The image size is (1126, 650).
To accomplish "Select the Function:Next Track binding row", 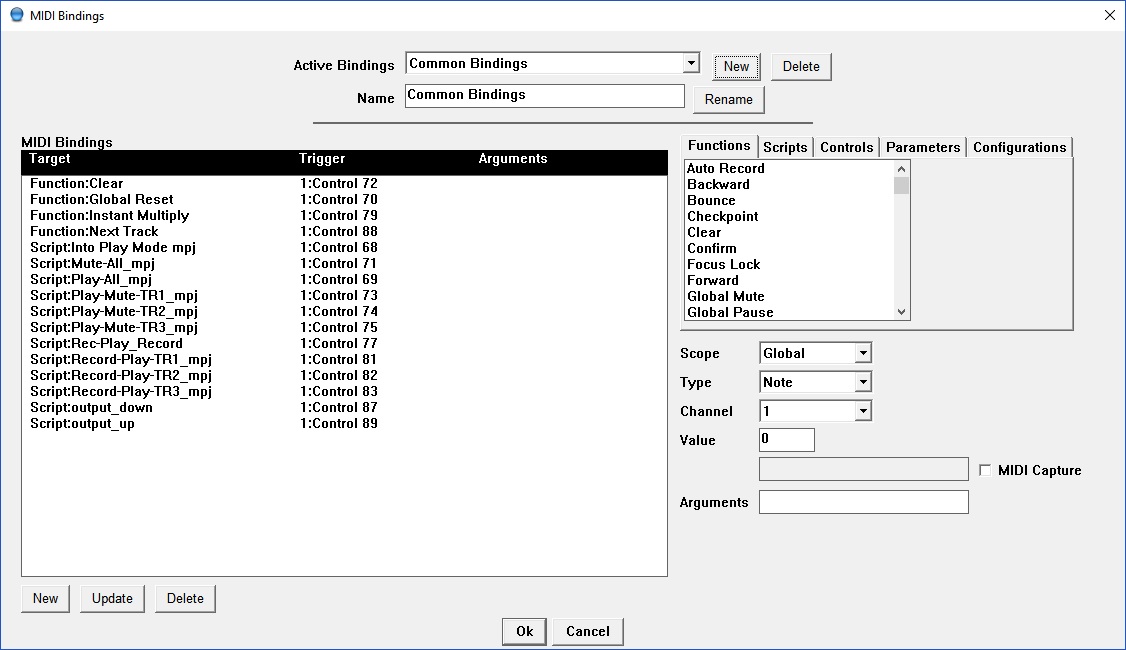I will [x=344, y=231].
